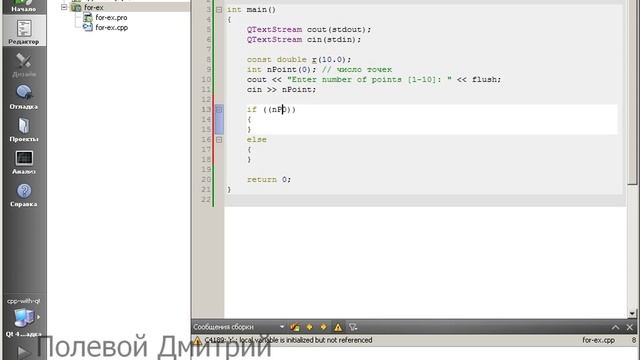Select the C4189 warning message
This screenshot has width=640, height=360.
[288, 340]
